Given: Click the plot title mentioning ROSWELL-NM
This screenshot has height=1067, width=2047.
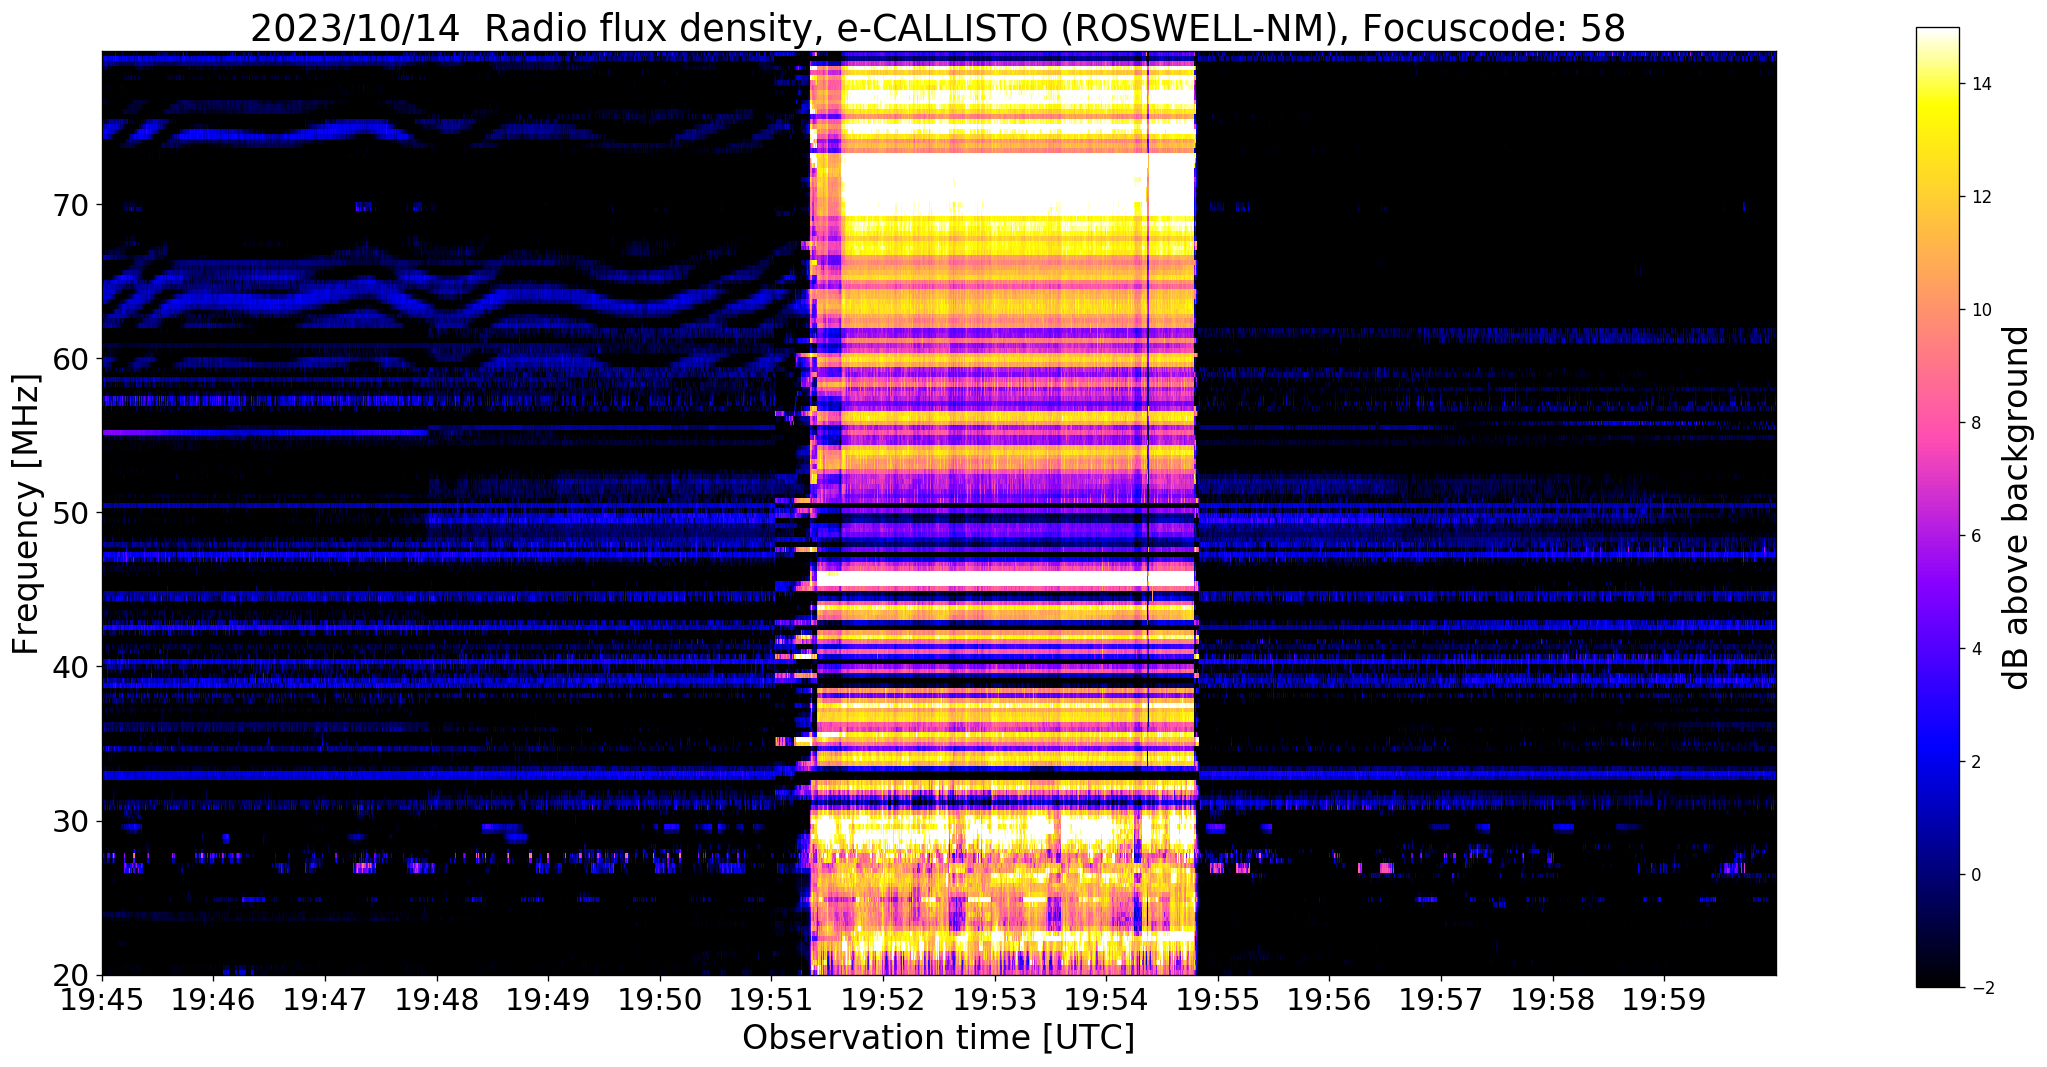Looking at the screenshot, I should pos(938,29).
